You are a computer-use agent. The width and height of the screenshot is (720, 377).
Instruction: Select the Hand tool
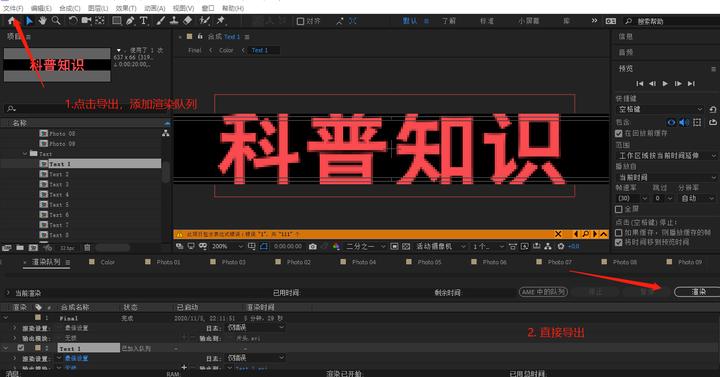click(x=43, y=21)
